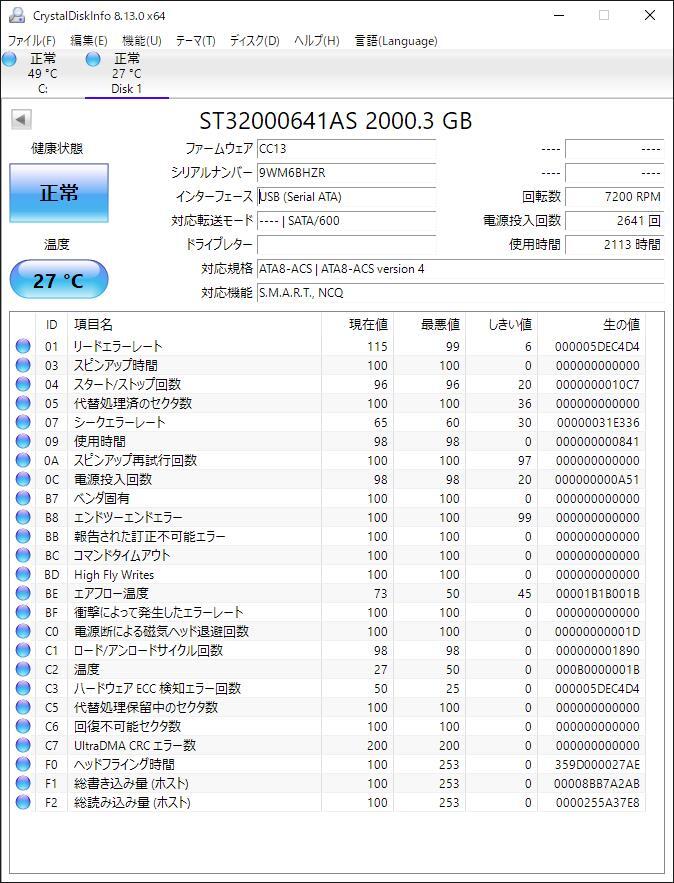This screenshot has width=674, height=883.
Task: Open the ファイル(F) menu
Action: tap(32, 41)
